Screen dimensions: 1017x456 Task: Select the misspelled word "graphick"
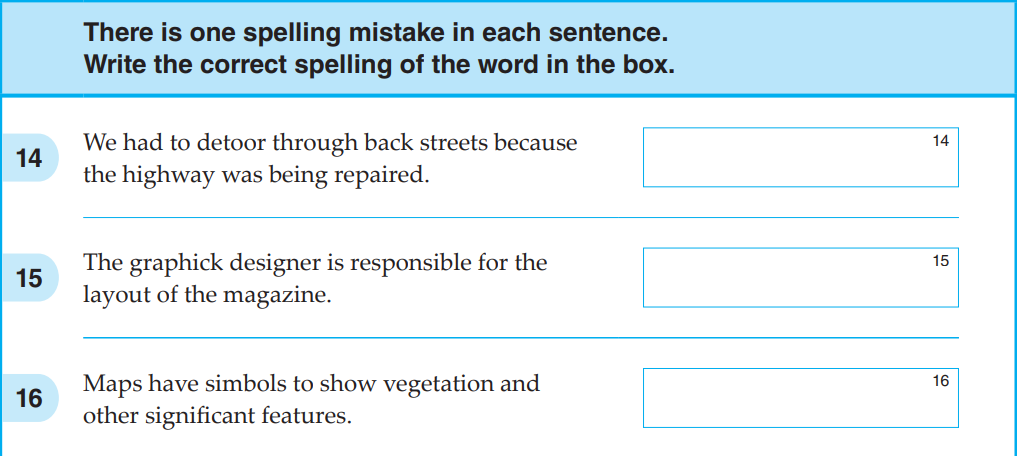[170, 263]
